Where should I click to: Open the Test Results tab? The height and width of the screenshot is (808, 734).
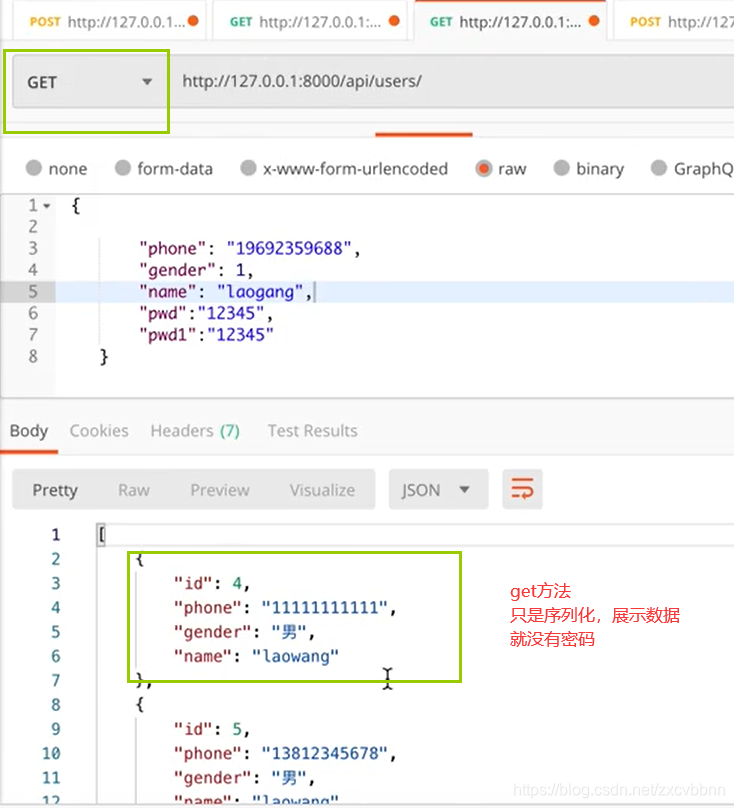click(312, 431)
